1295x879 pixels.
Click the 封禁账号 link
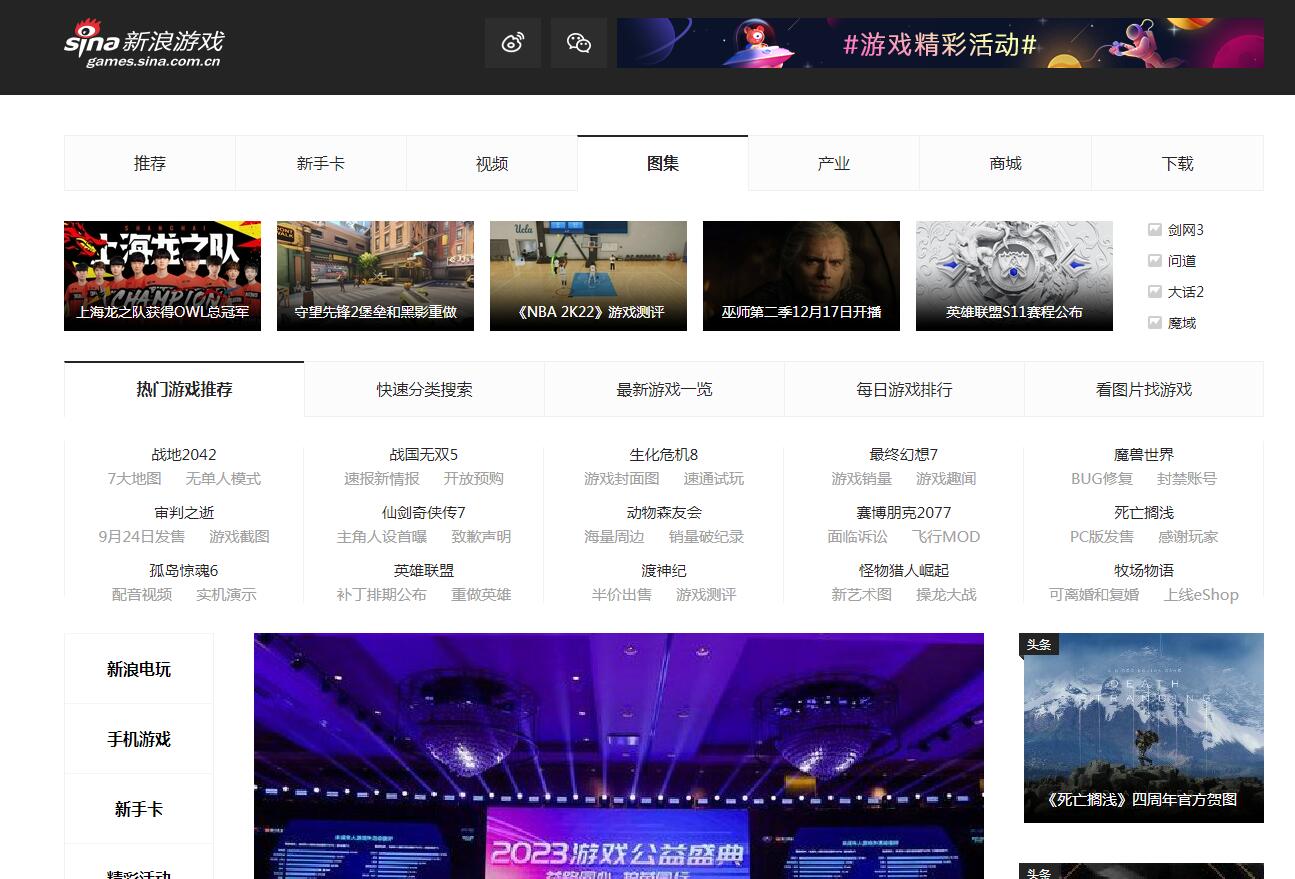tap(1187, 479)
